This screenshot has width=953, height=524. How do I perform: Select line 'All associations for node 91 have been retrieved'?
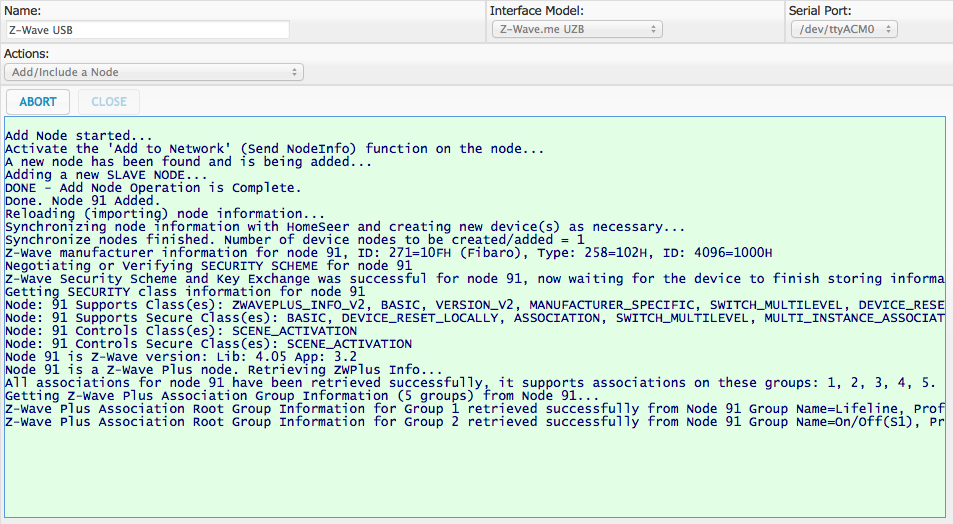470,383
